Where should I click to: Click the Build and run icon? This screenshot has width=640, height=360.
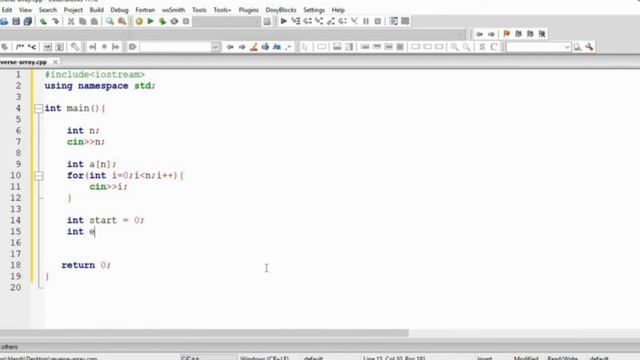[162, 21]
